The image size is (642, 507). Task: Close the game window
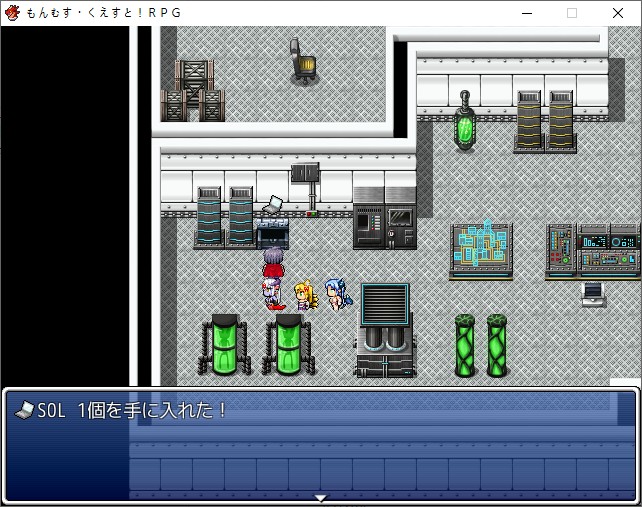pos(618,13)
